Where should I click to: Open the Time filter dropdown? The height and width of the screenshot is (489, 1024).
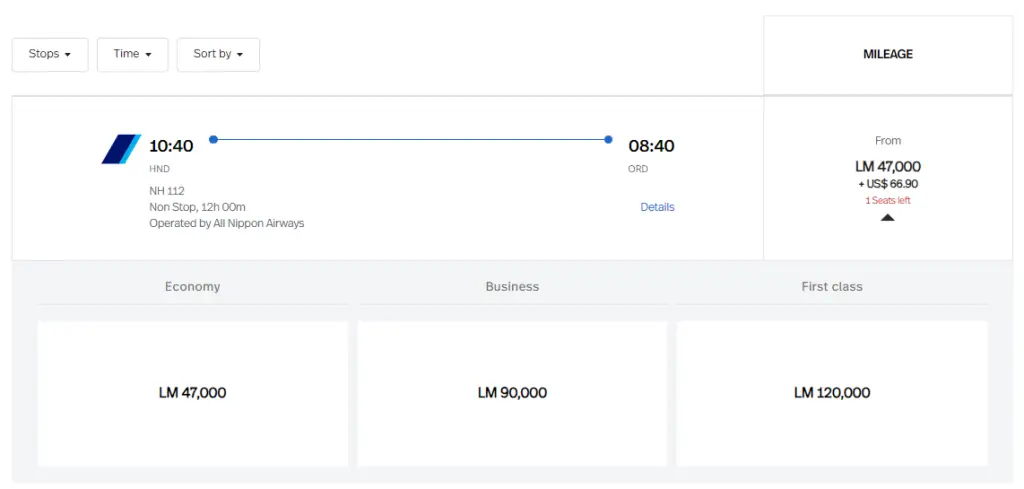[x=132, y=54]
